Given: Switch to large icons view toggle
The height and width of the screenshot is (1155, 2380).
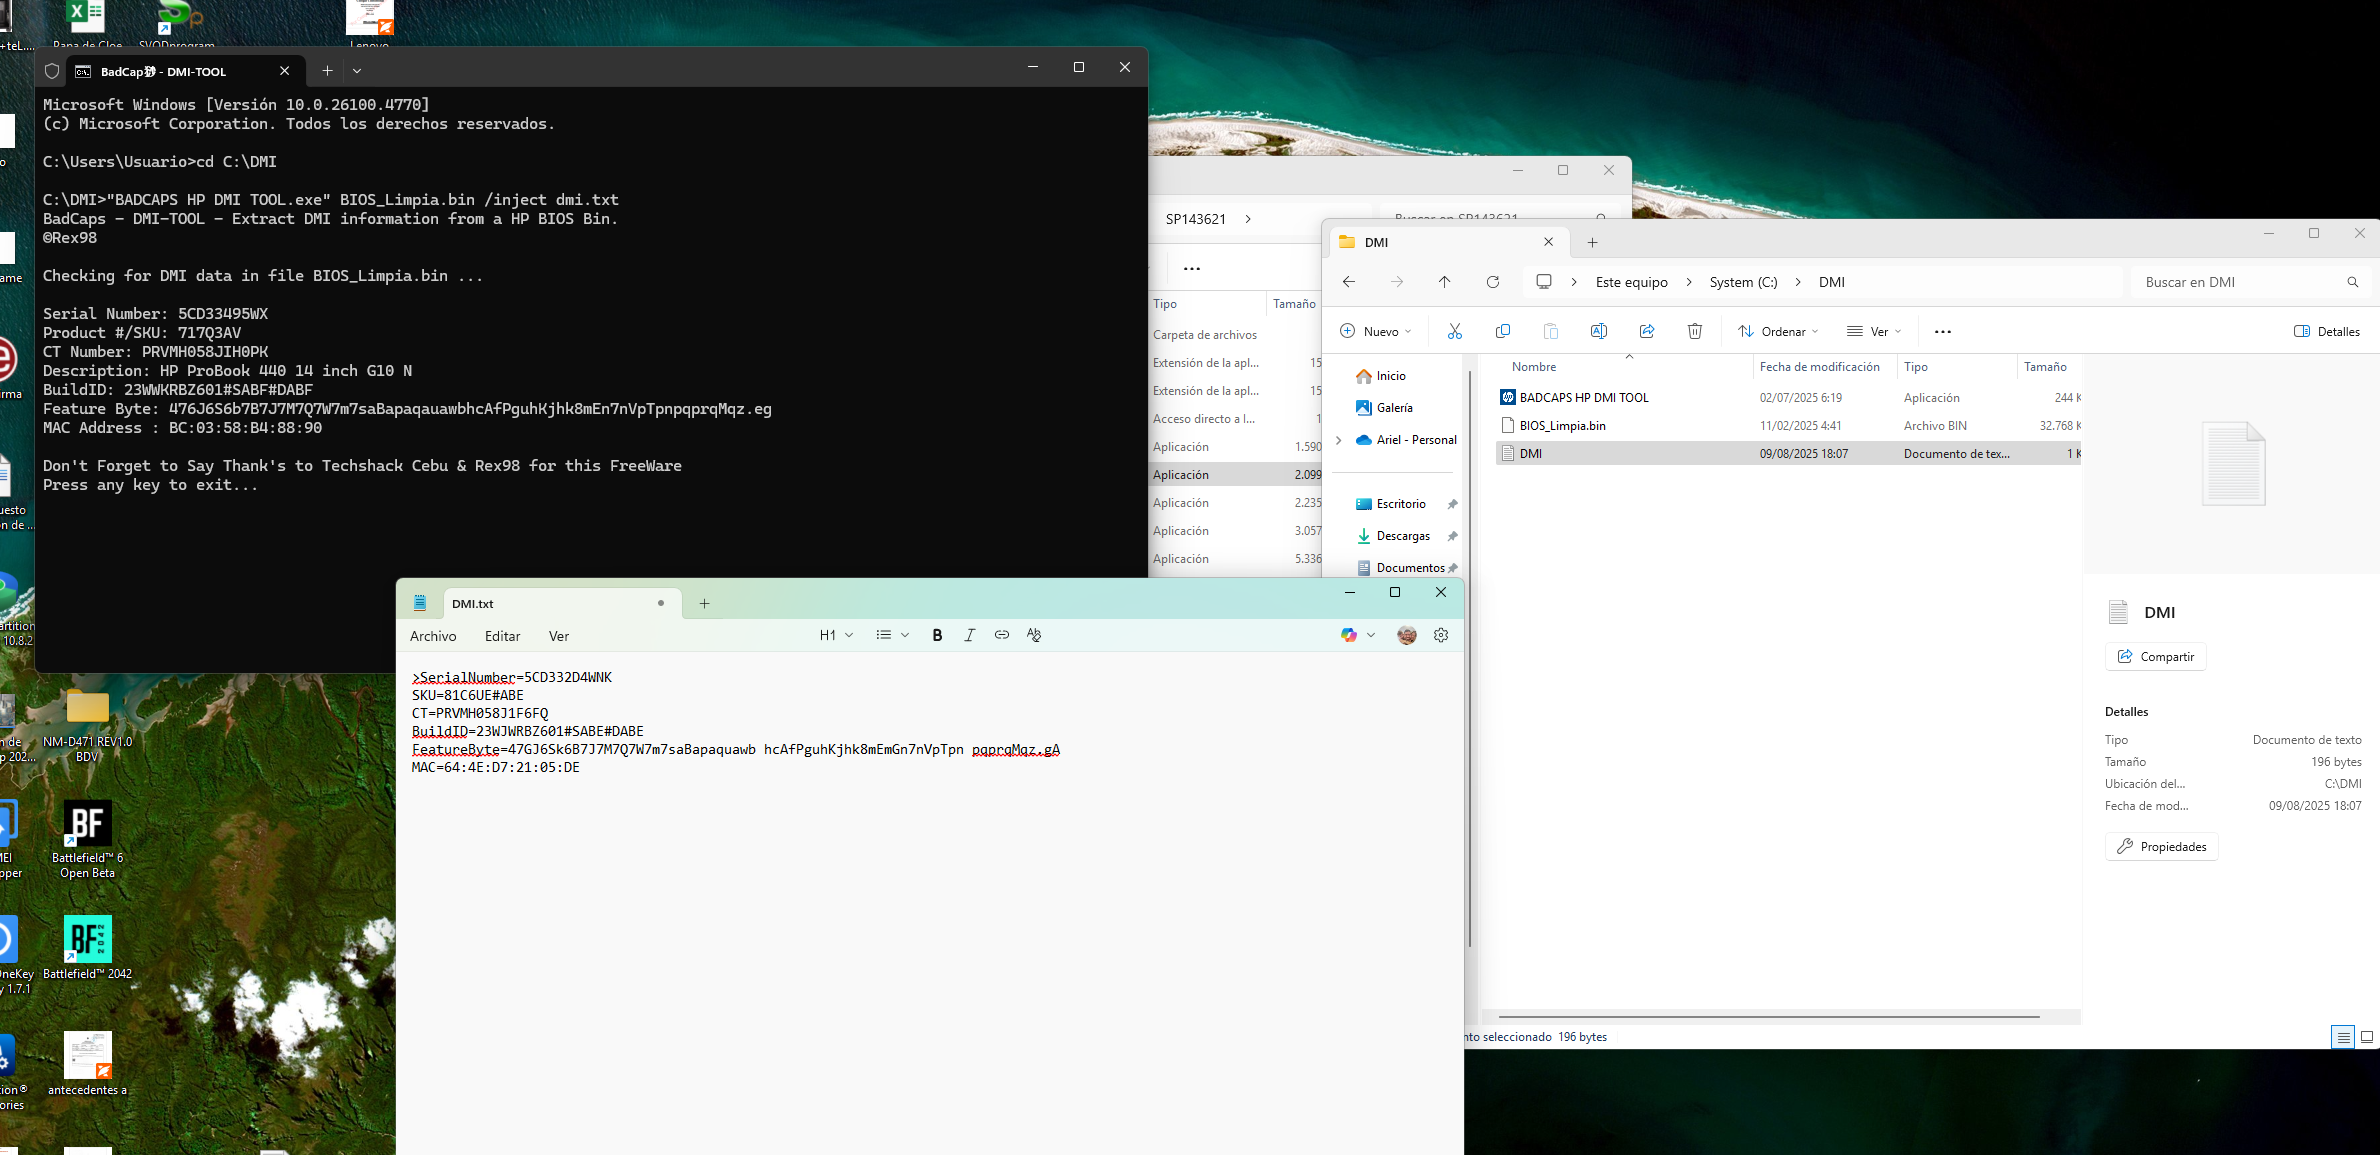Looking at the screenshot, I should 2366,1037.
